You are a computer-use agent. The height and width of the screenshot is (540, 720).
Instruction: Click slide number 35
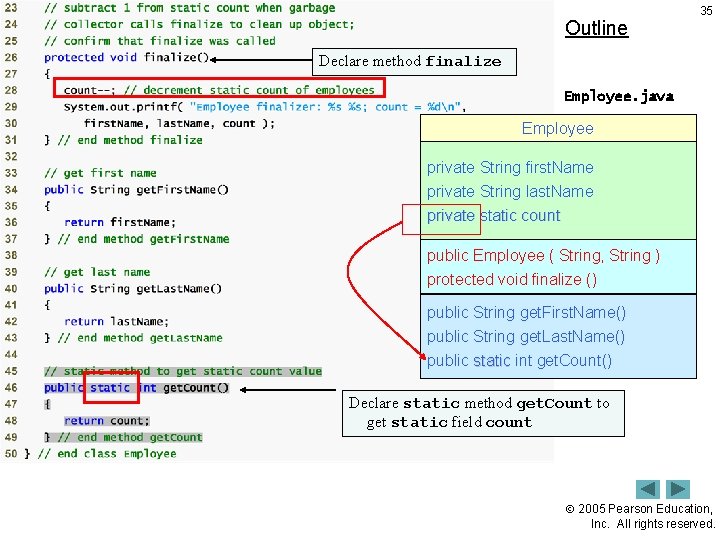[x=706, y=11]
